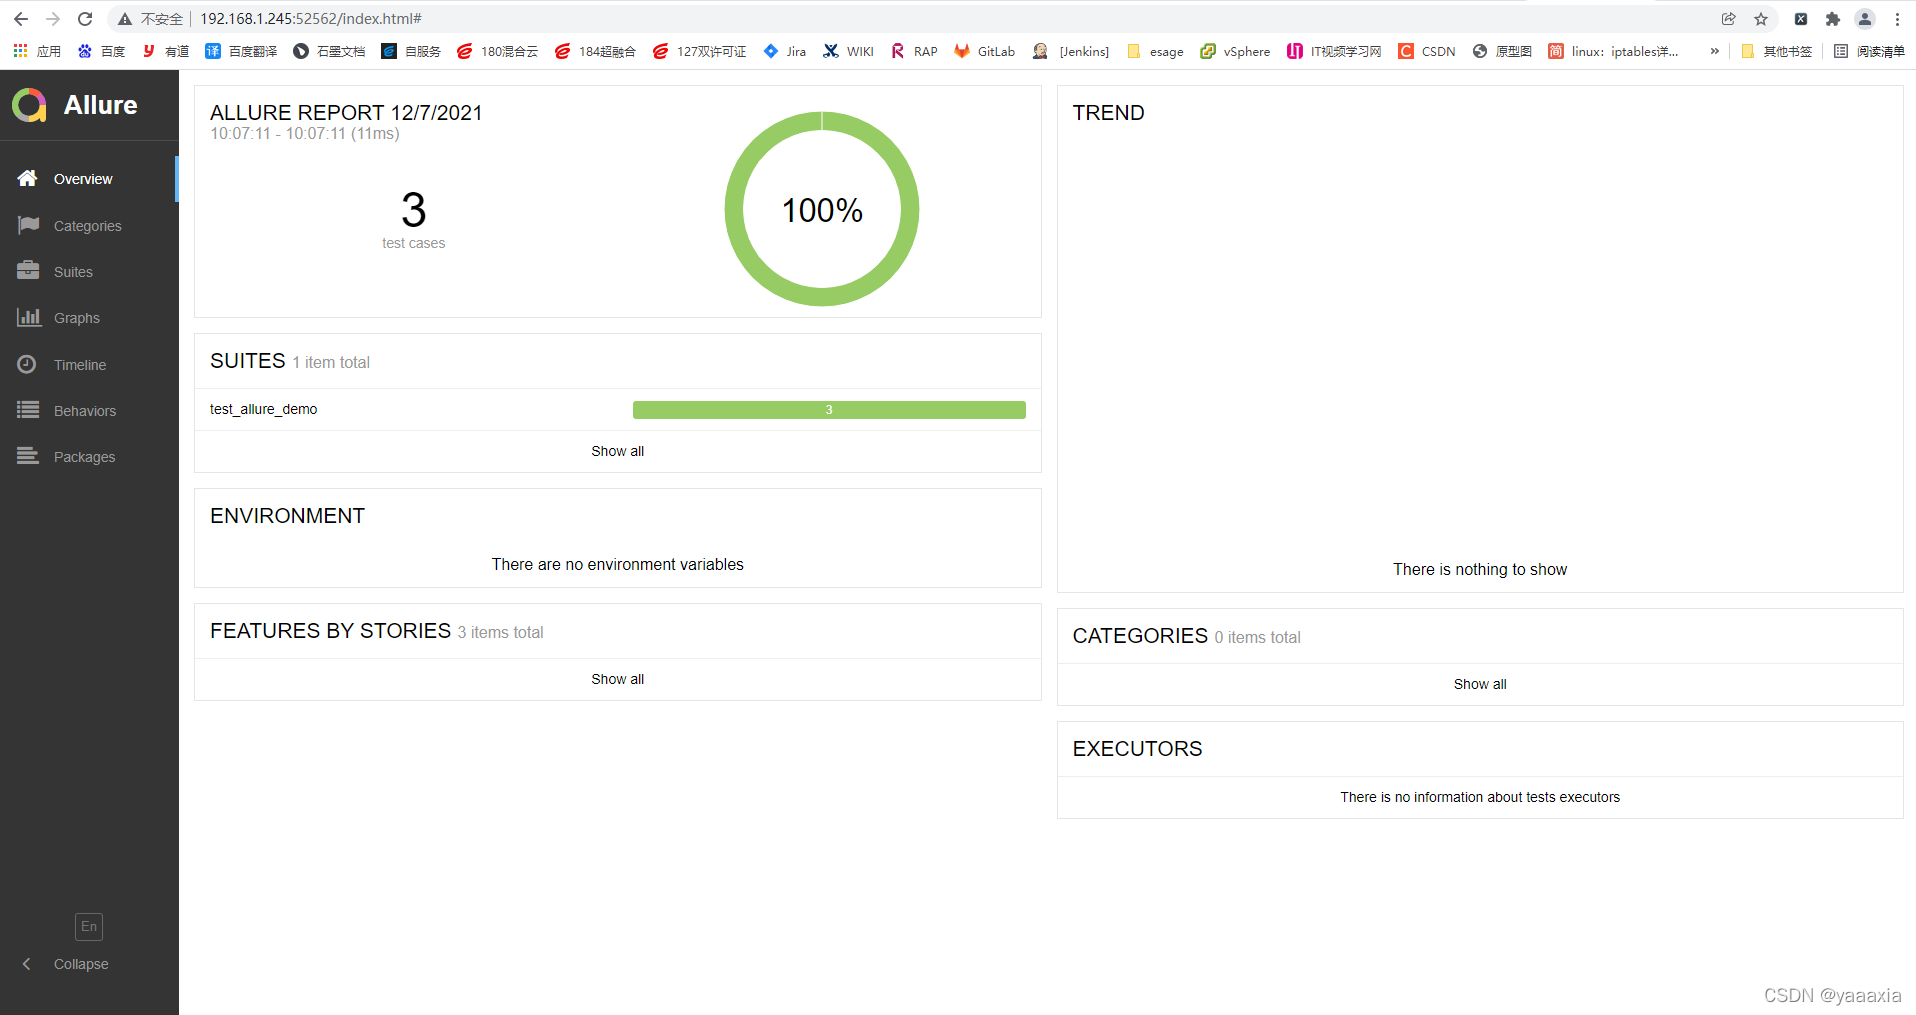Open Overview via its home icon

27,178
